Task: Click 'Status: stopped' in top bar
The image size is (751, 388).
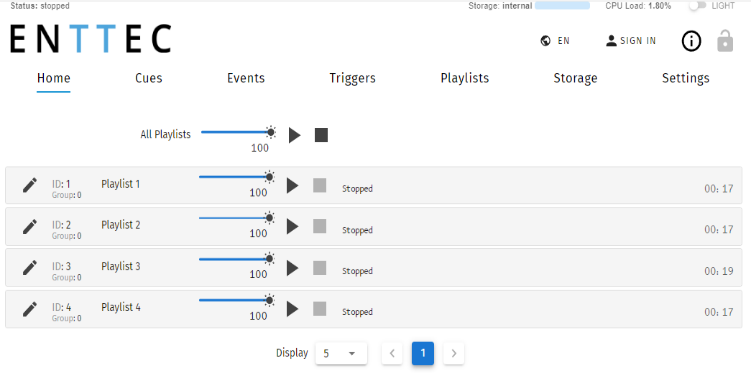Action: pos(40,6)
